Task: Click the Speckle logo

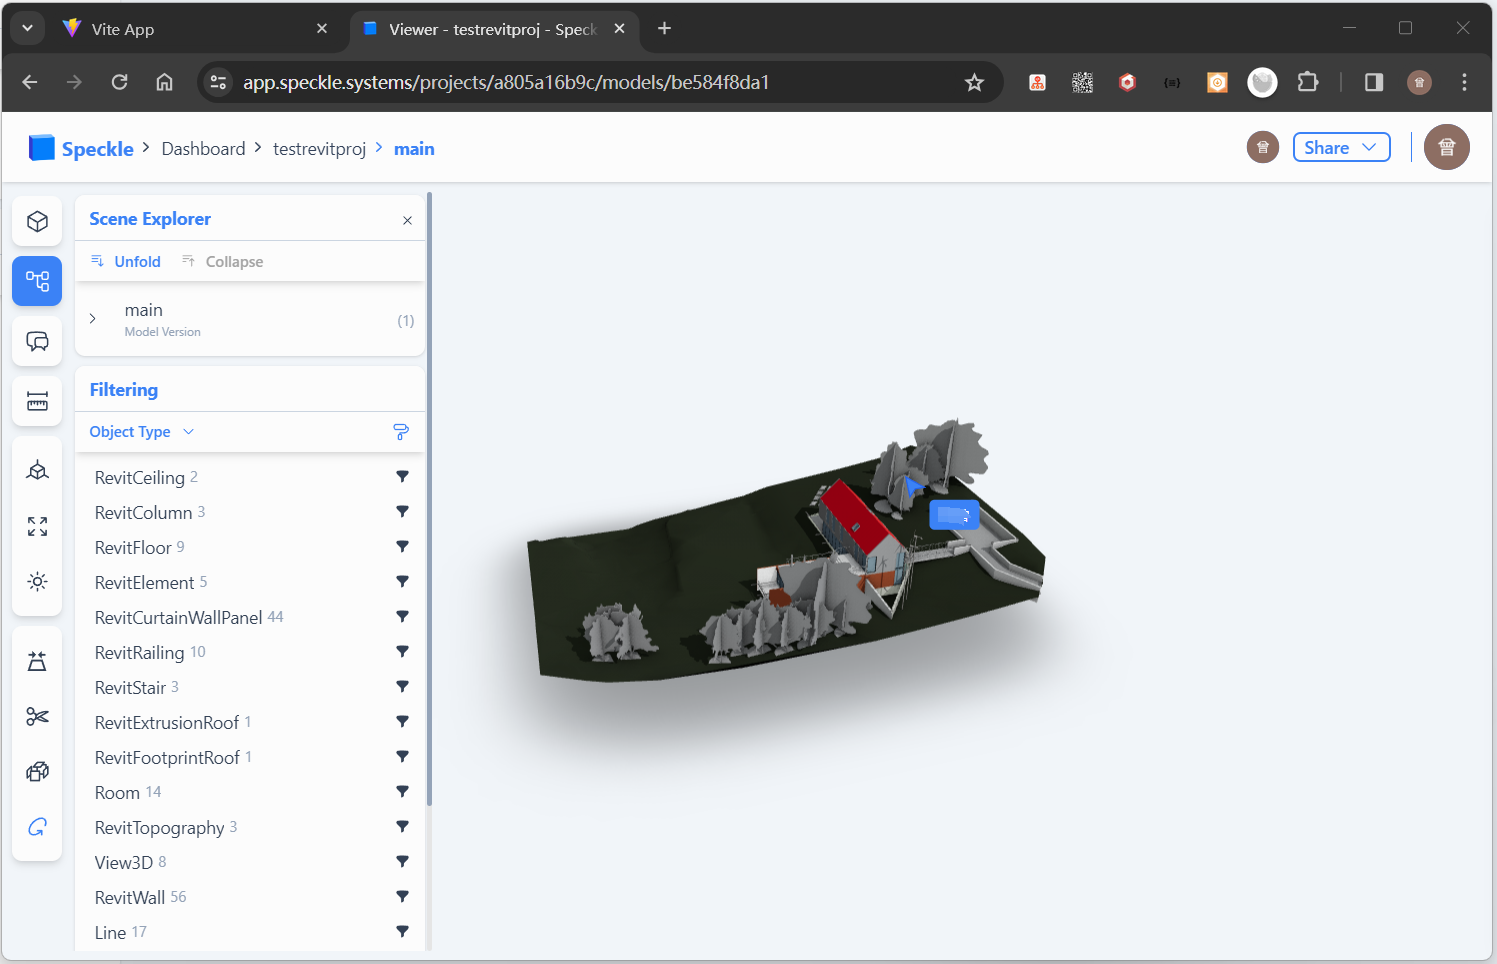Action: (41, 148)
